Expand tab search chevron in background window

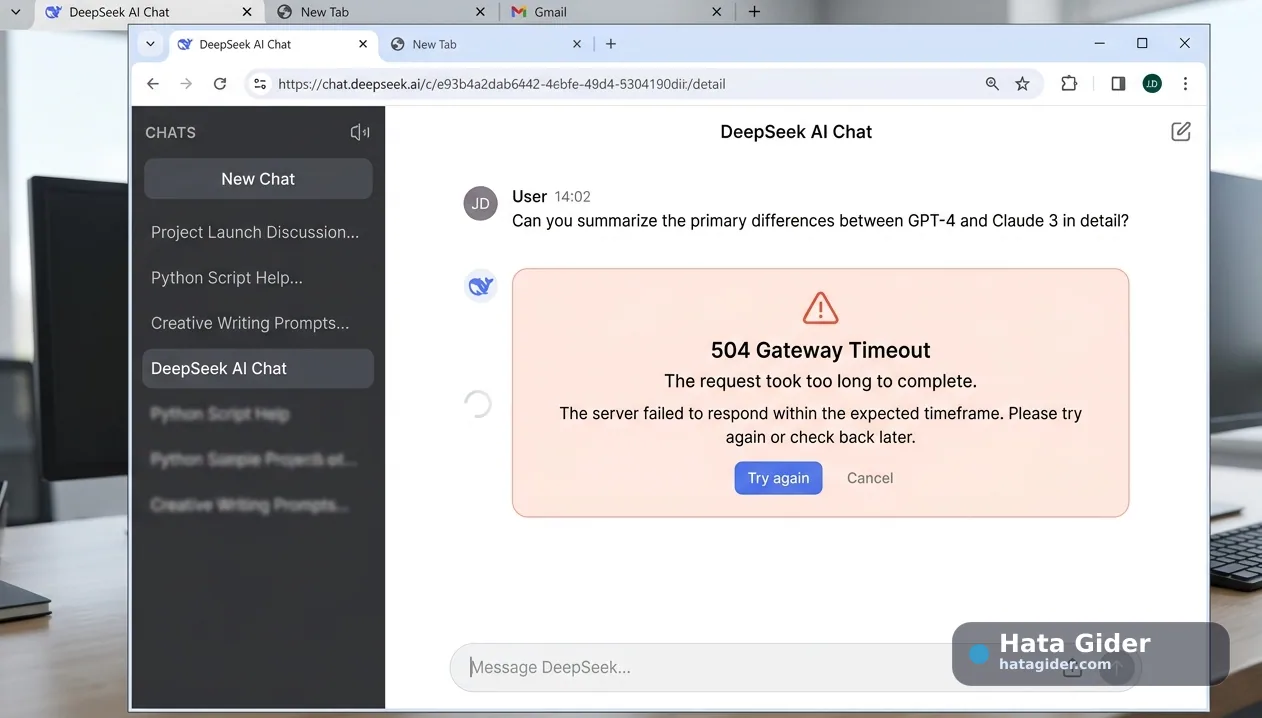pyautogui.click(x=15, y=12)
